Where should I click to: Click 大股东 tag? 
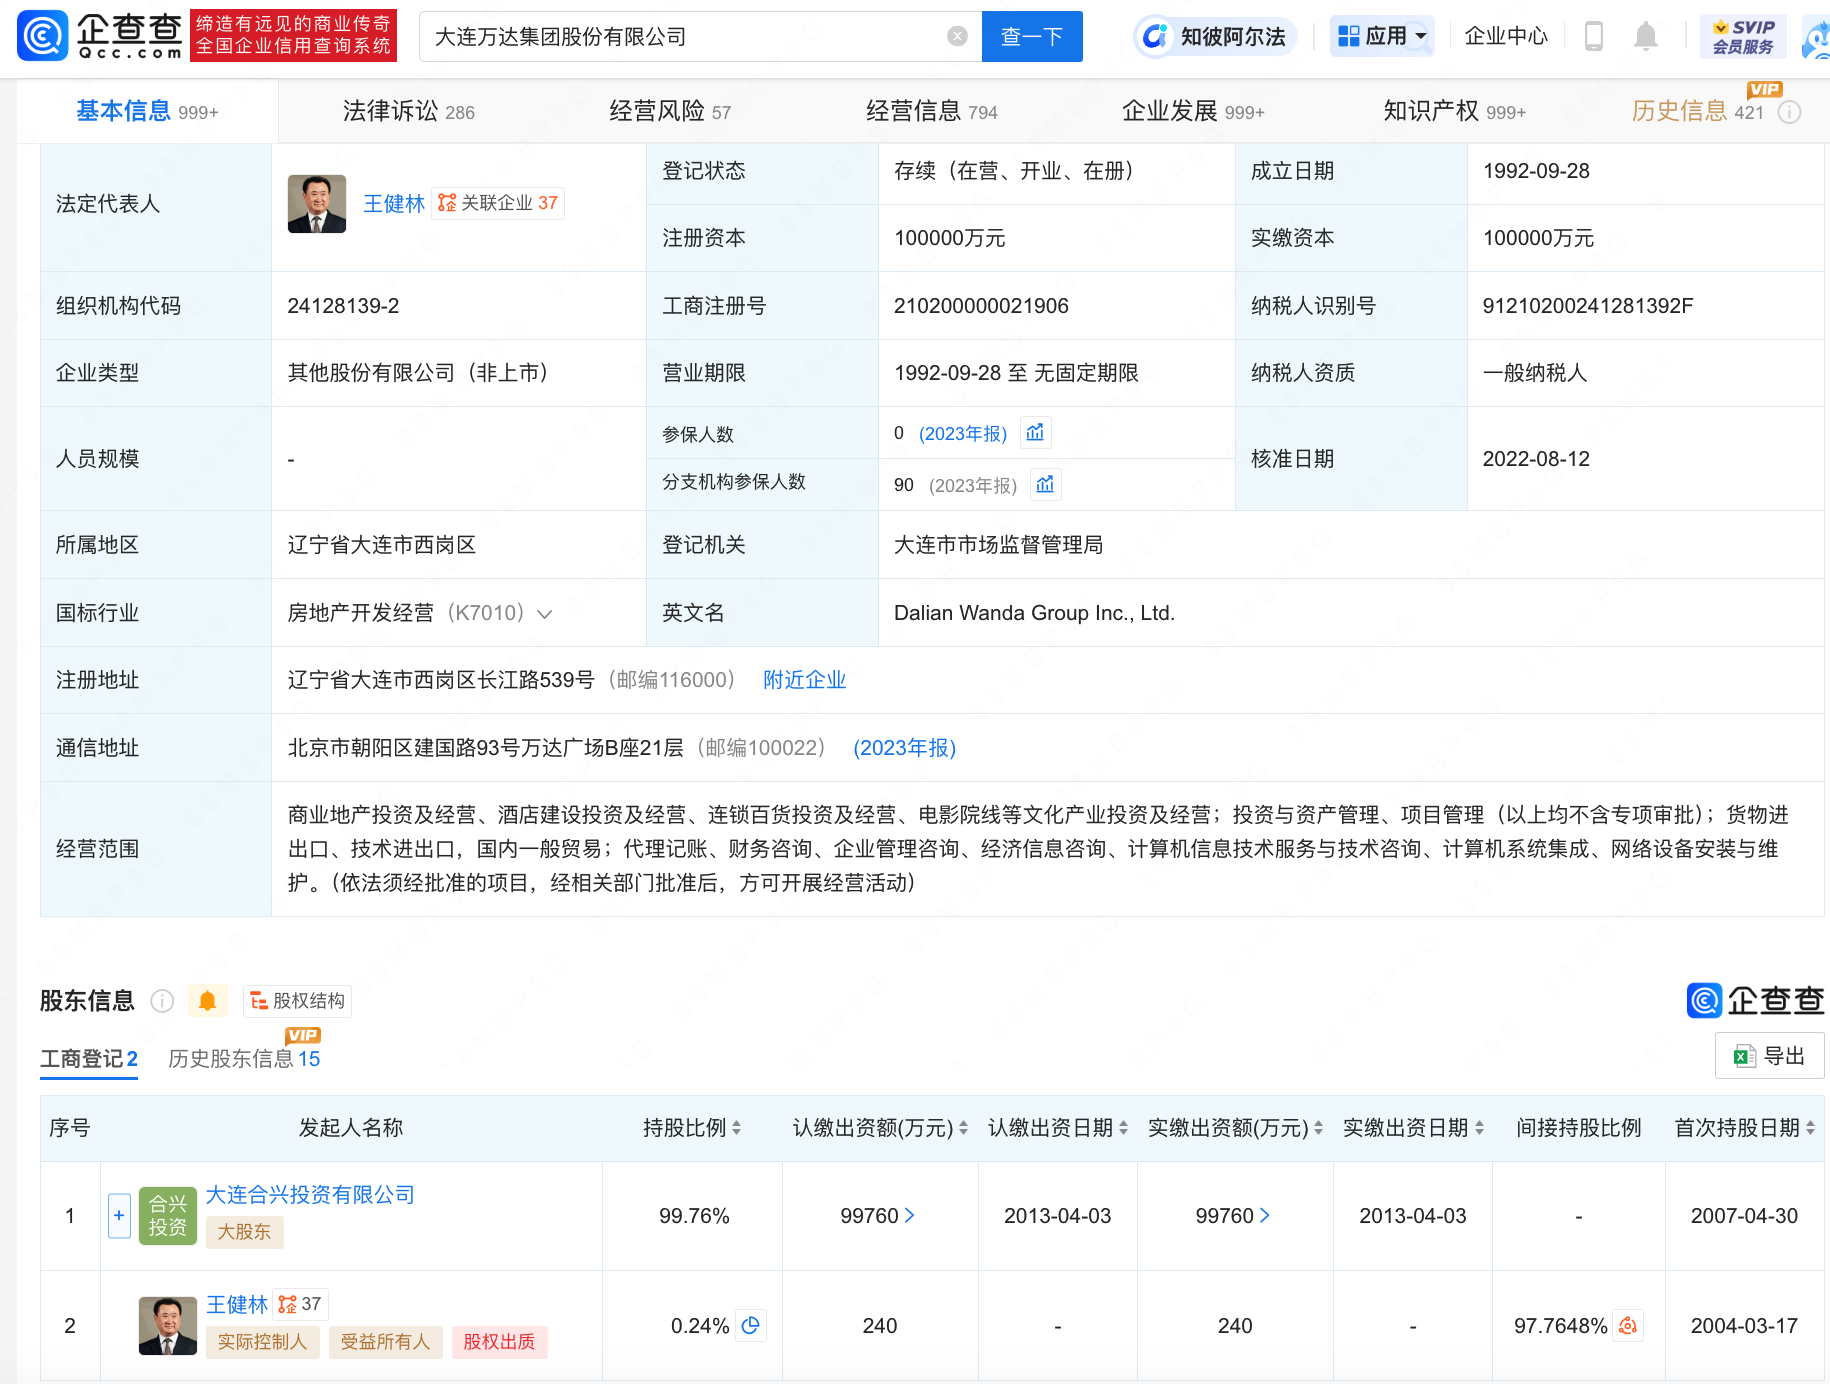tap(244, 1232)
